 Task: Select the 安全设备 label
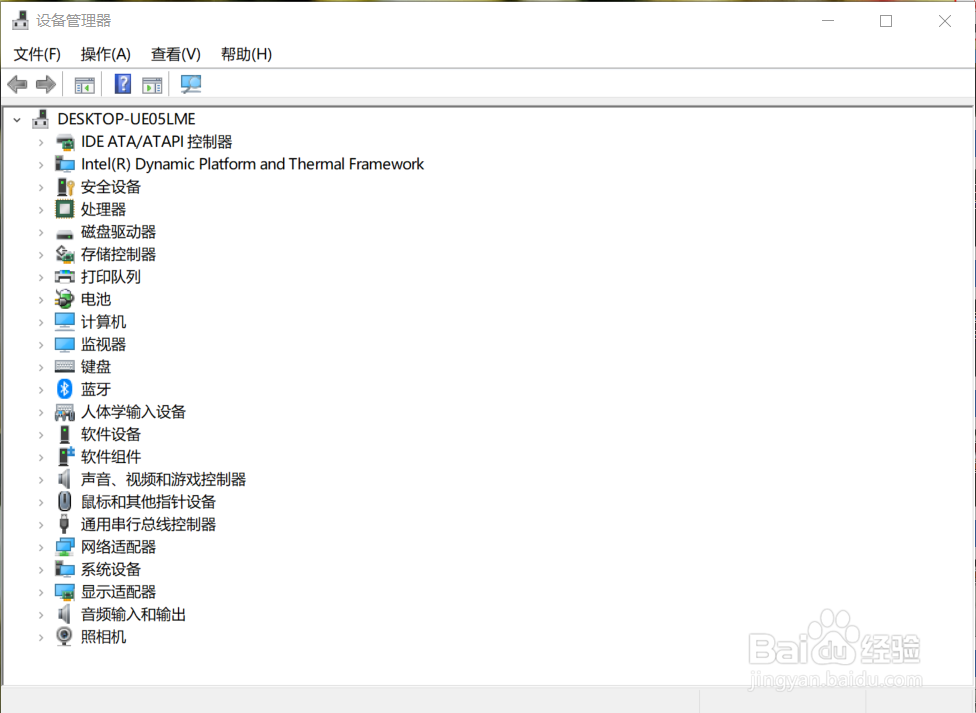pyautogui.click(x=111, y=187)
